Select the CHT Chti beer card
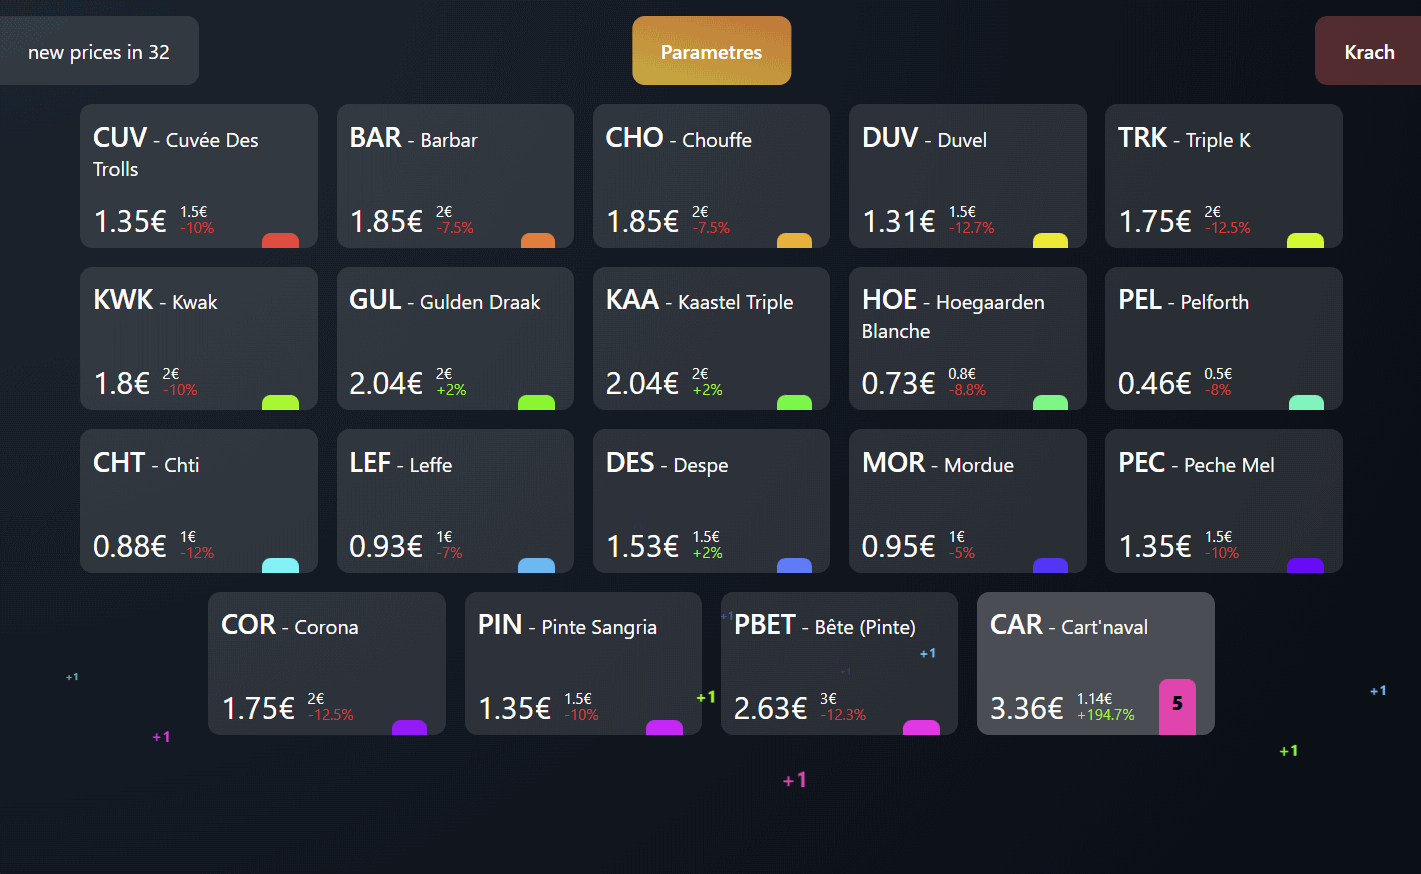The width and height of the screenshot is (1421, 874). 199,501
